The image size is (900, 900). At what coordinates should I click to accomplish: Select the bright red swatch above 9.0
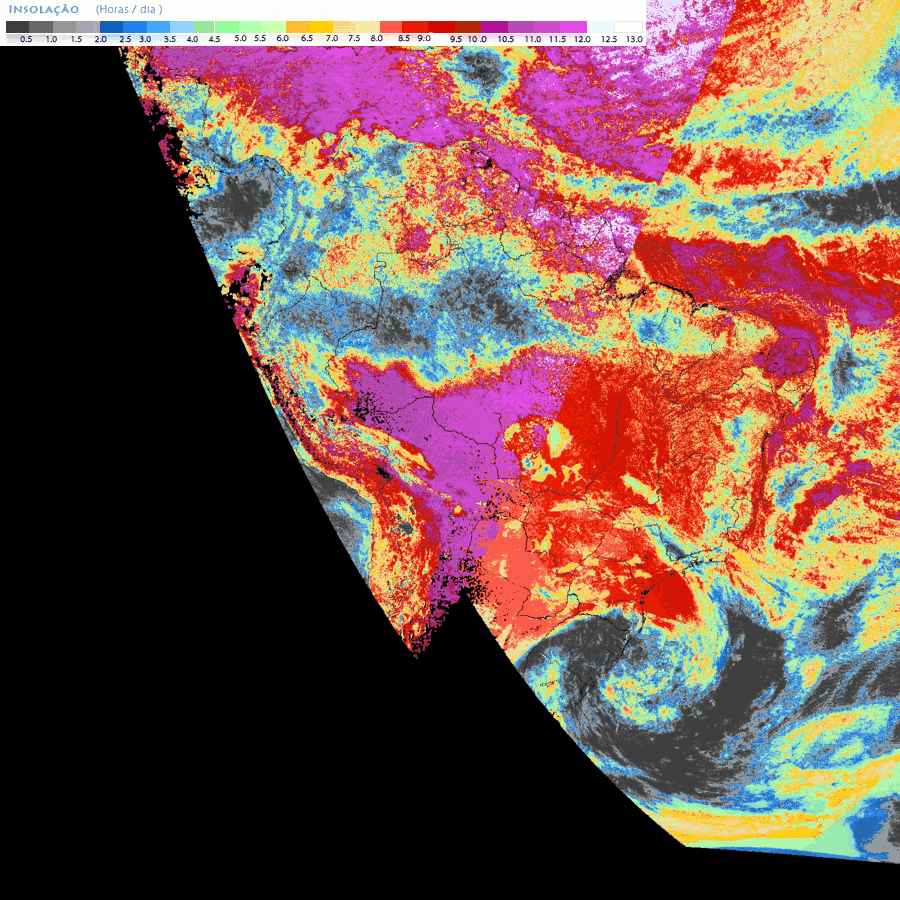(415, 27)
